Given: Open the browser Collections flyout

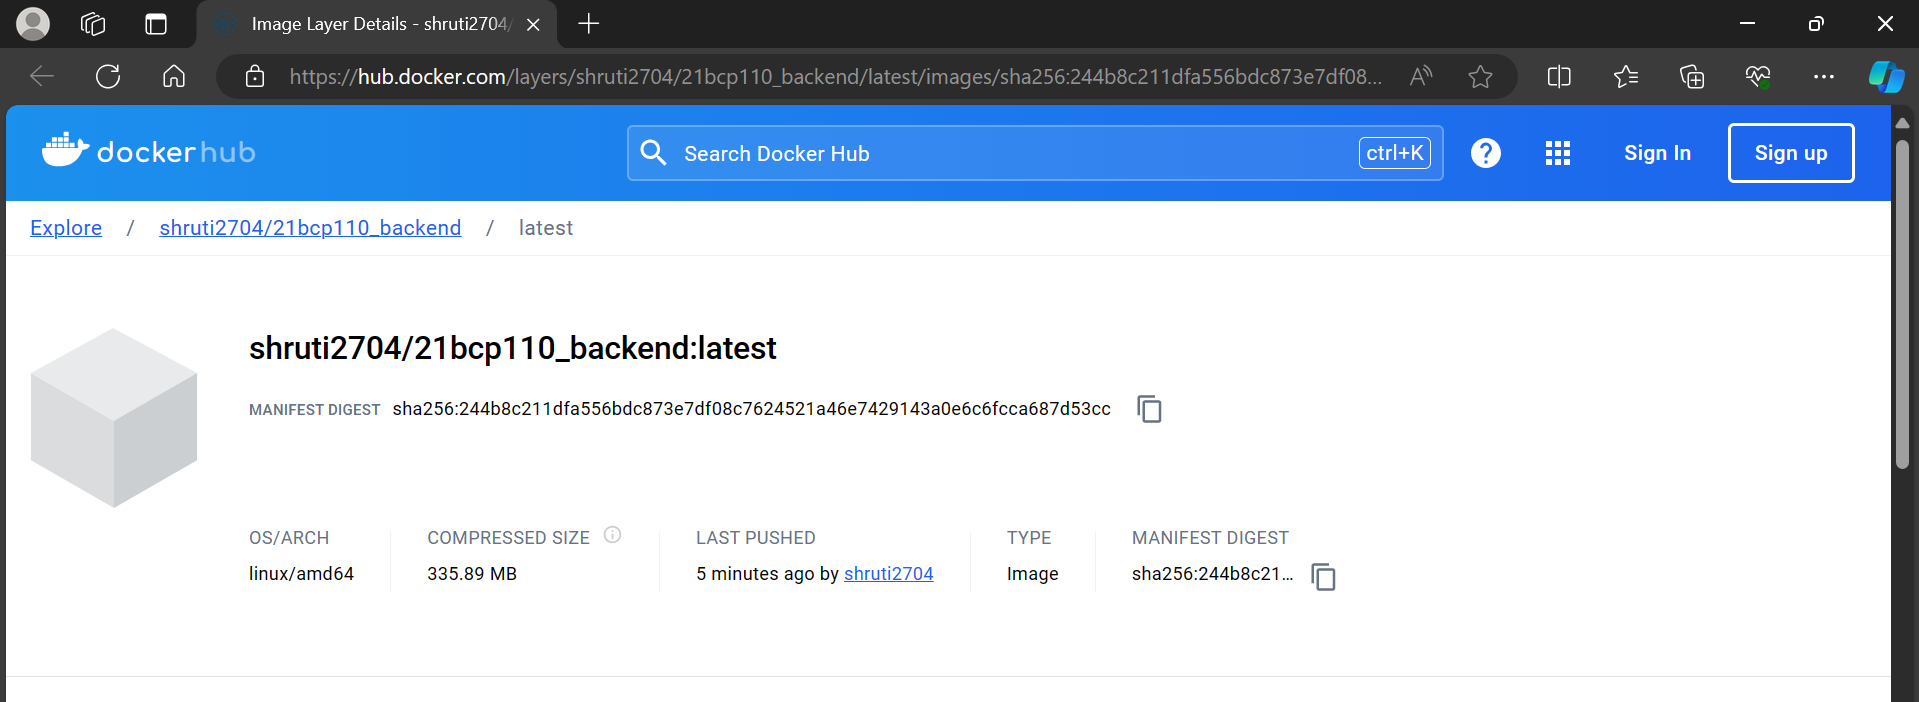Looking at the screenshot, I should click(1691, 76).
